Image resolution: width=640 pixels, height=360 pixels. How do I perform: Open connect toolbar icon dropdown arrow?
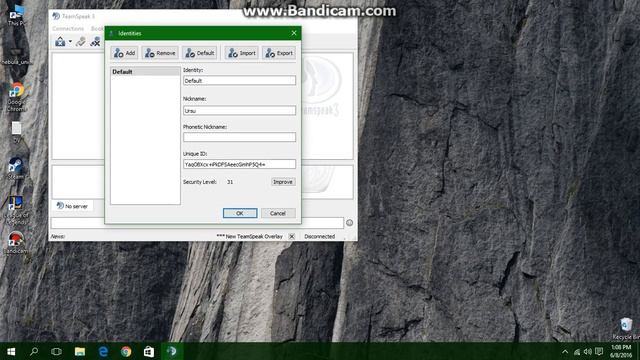(x=70, y=42)
